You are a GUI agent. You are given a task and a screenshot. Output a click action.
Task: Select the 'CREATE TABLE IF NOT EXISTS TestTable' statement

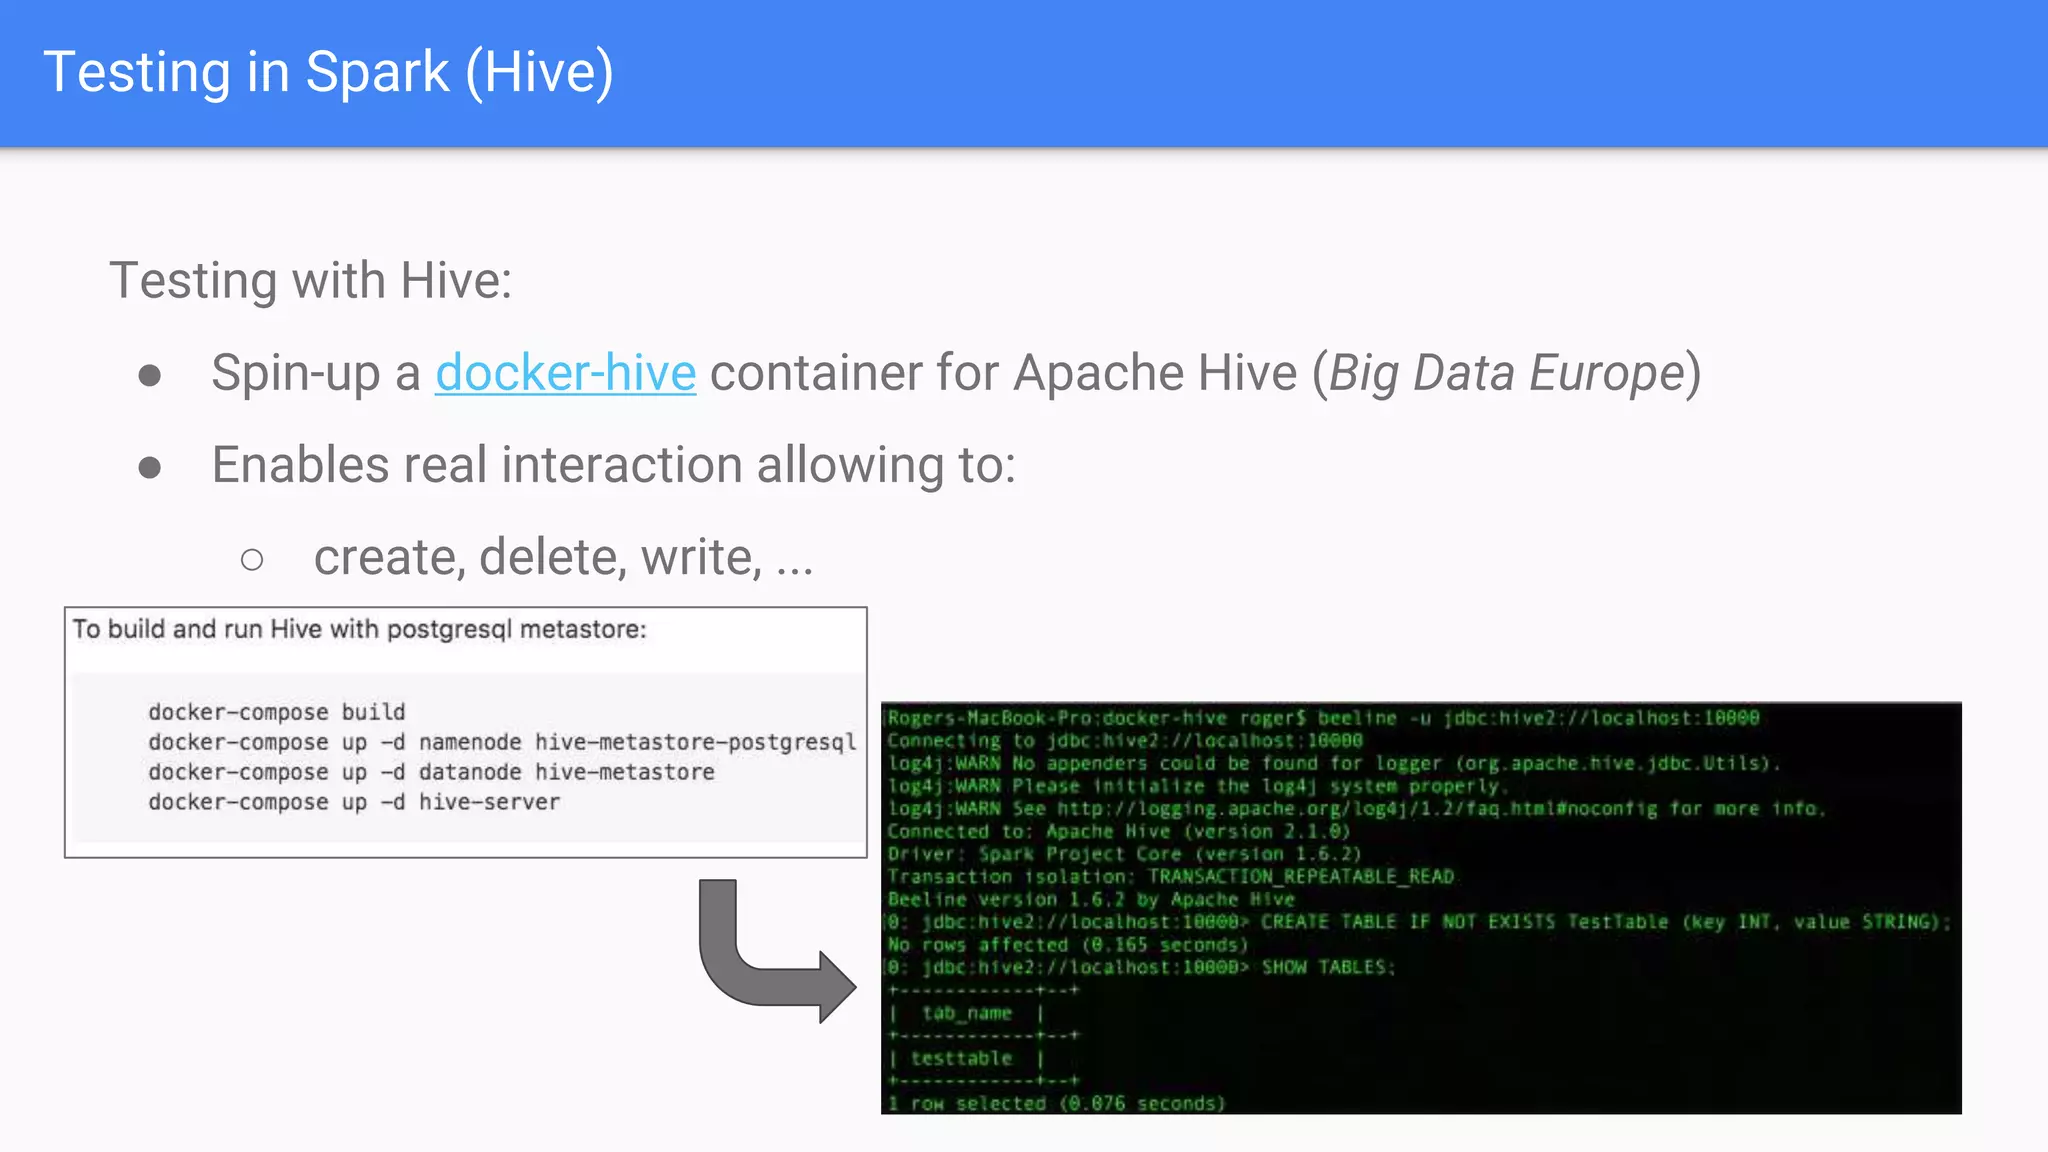(1418, 922)
